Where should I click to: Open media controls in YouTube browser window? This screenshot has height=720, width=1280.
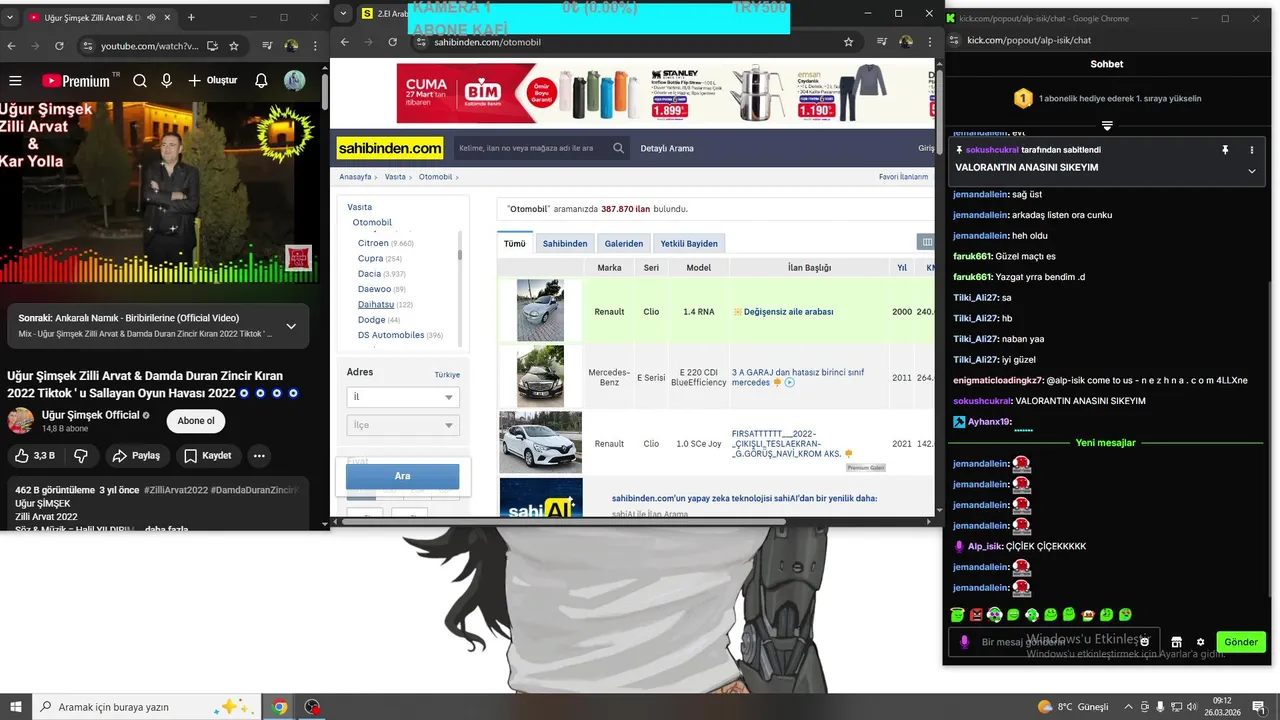click(267, 46)
